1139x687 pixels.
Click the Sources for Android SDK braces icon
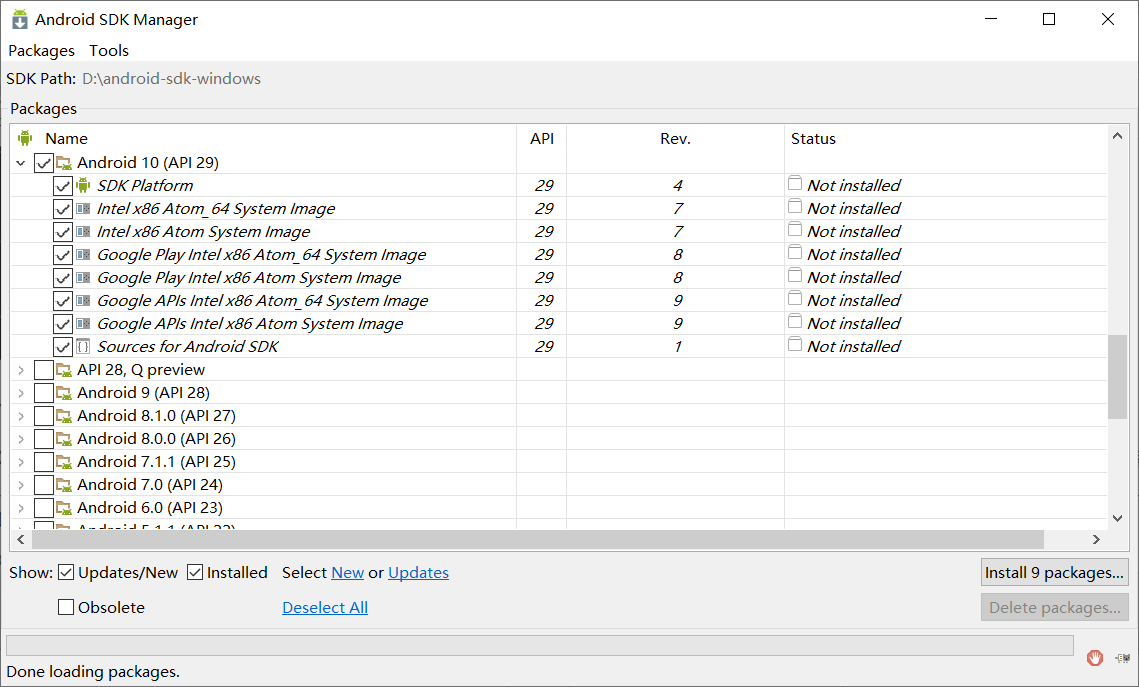pyautogui.click(x=84, y=346)
